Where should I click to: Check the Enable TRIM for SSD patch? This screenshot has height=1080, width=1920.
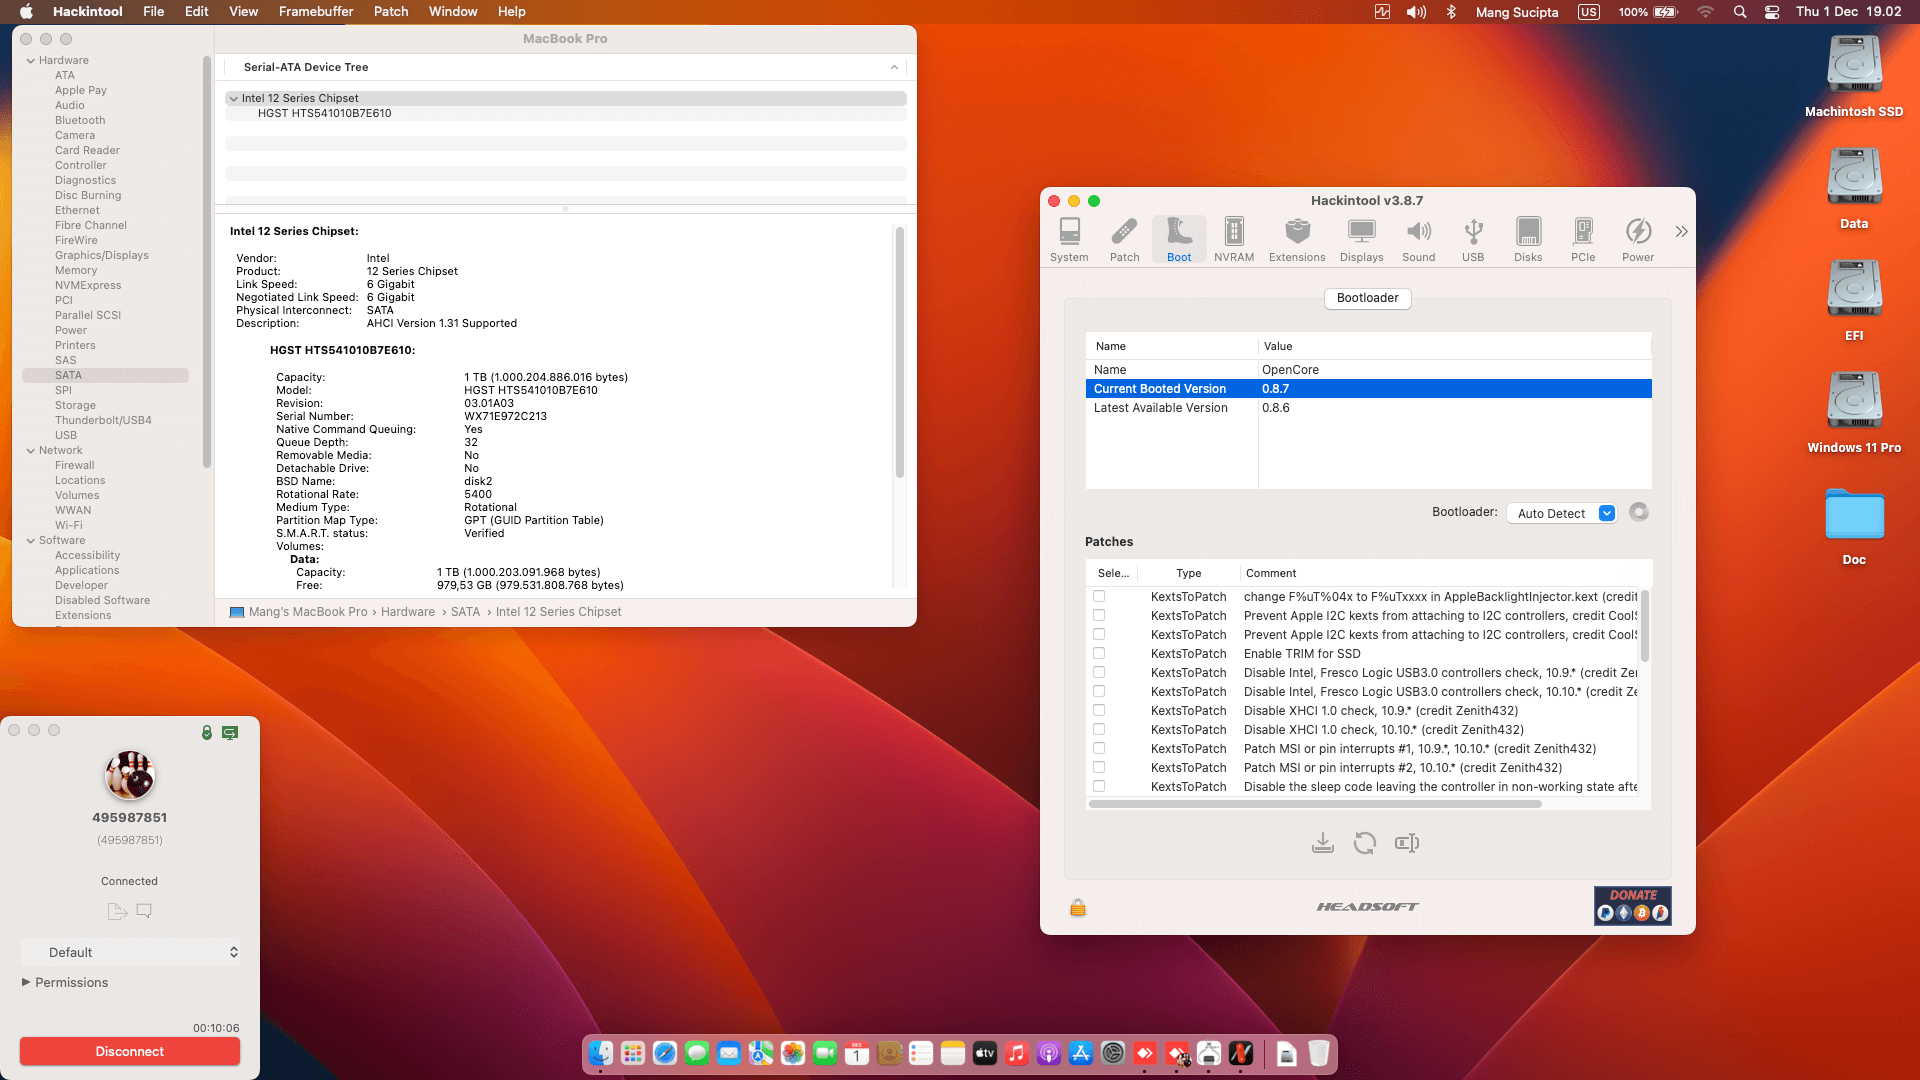coord(1099,653)
